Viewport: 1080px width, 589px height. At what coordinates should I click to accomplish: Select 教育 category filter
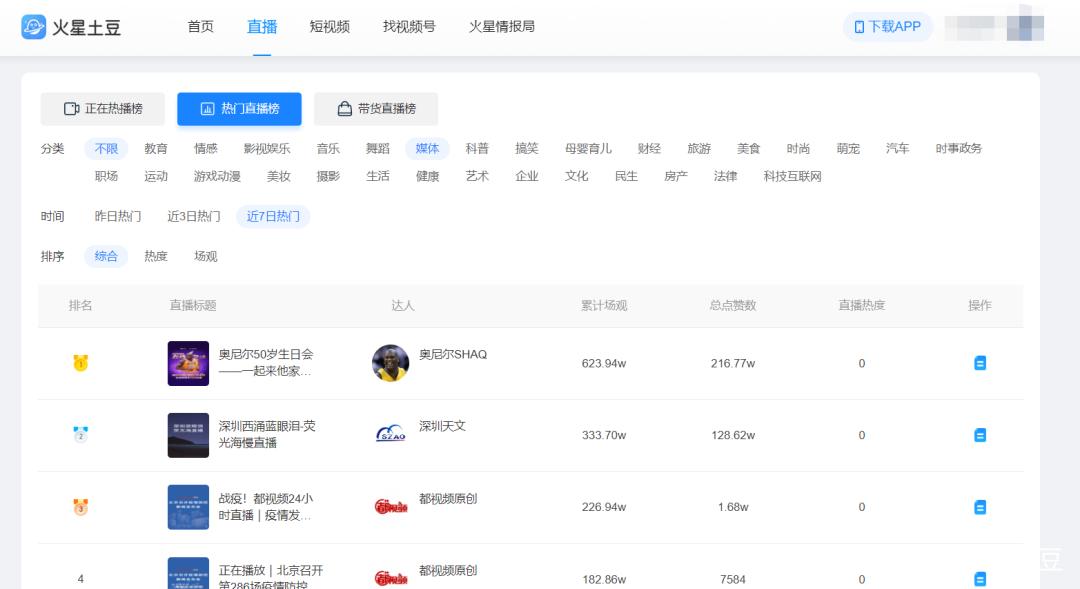click(156, 149)
